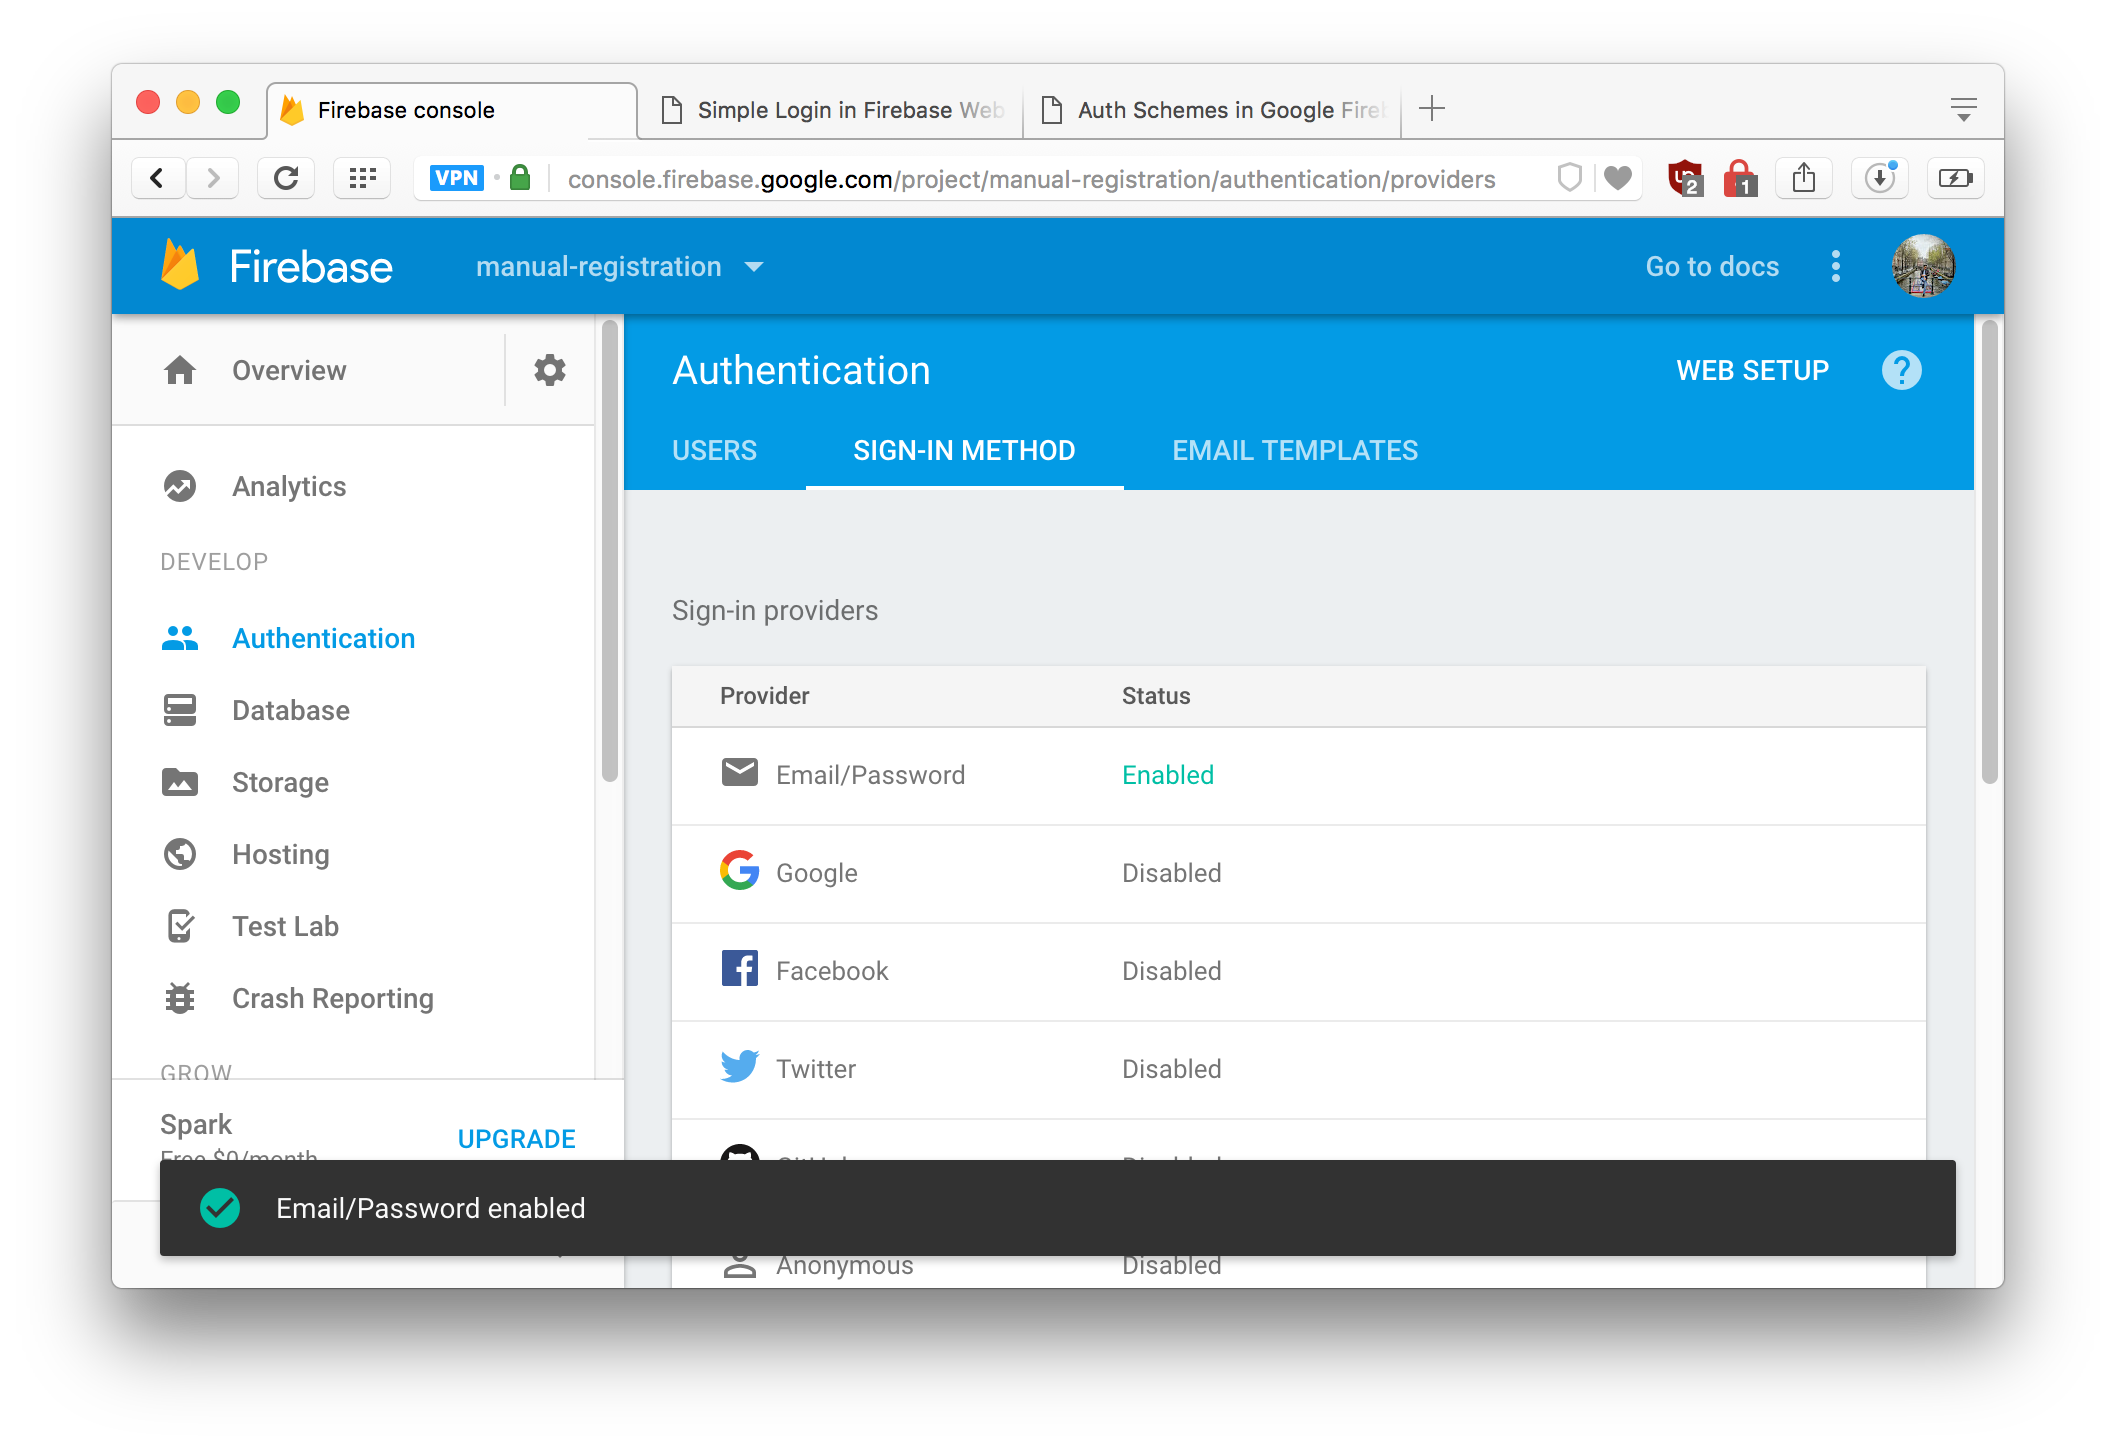Open a new tab with plus button
This screenshot has width=2116, height=1448.
[1432, 108]
